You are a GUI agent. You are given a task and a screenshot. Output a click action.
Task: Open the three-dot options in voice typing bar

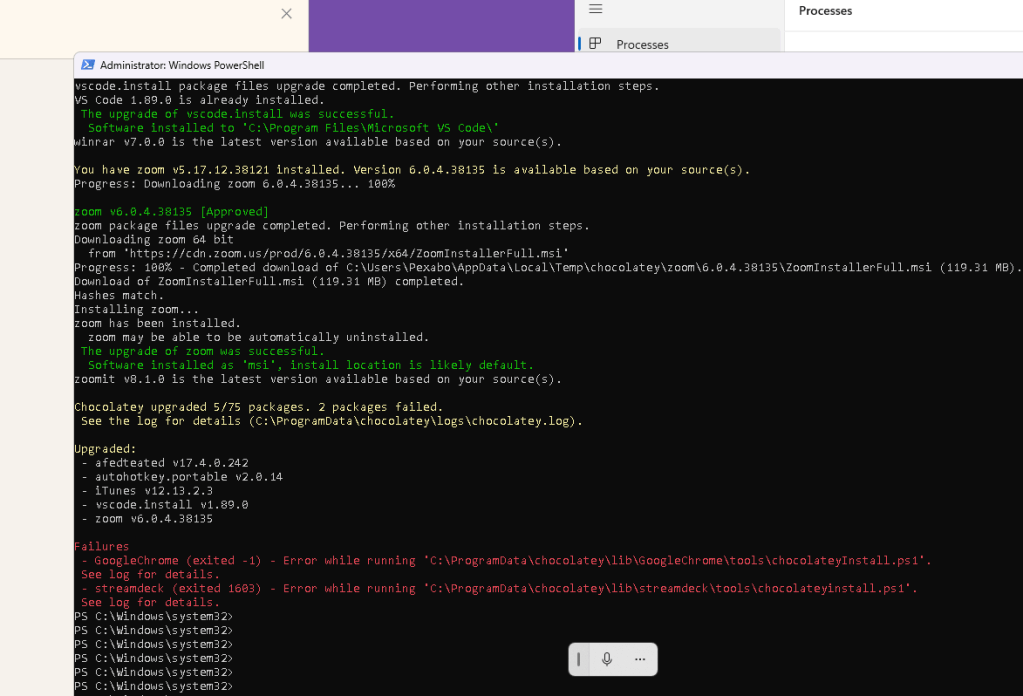(x=640, y=659)
